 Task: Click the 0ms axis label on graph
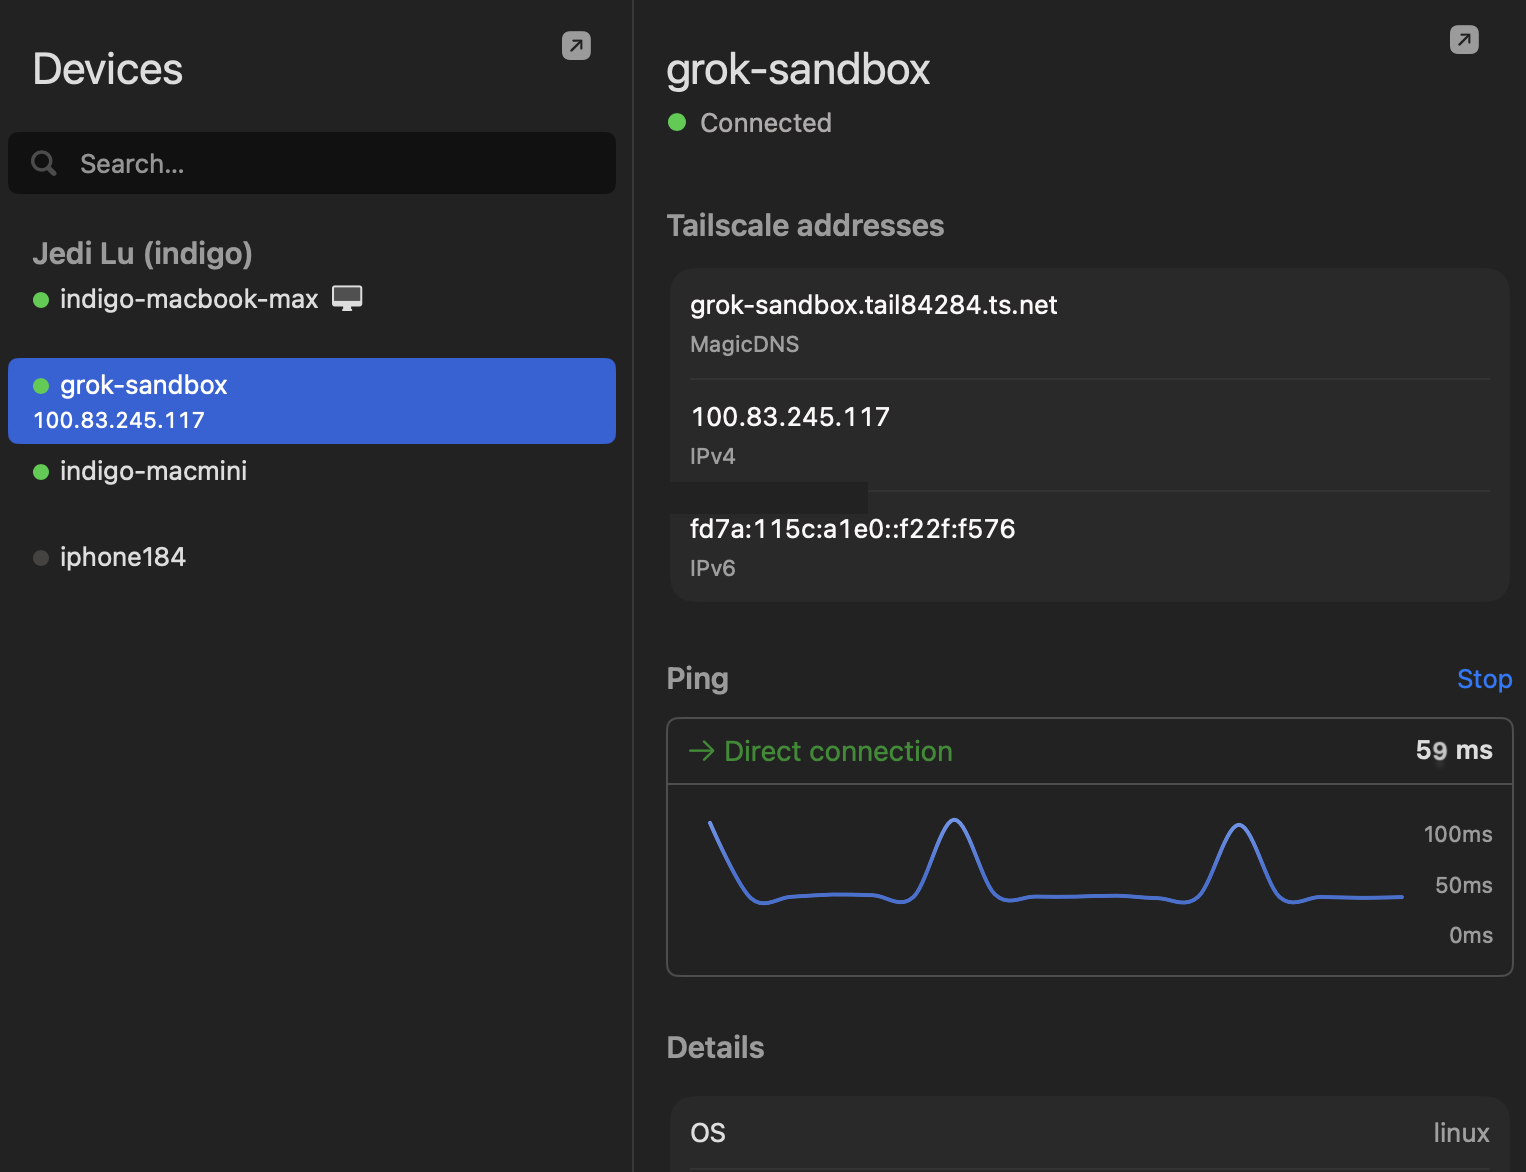[1471, 935]
